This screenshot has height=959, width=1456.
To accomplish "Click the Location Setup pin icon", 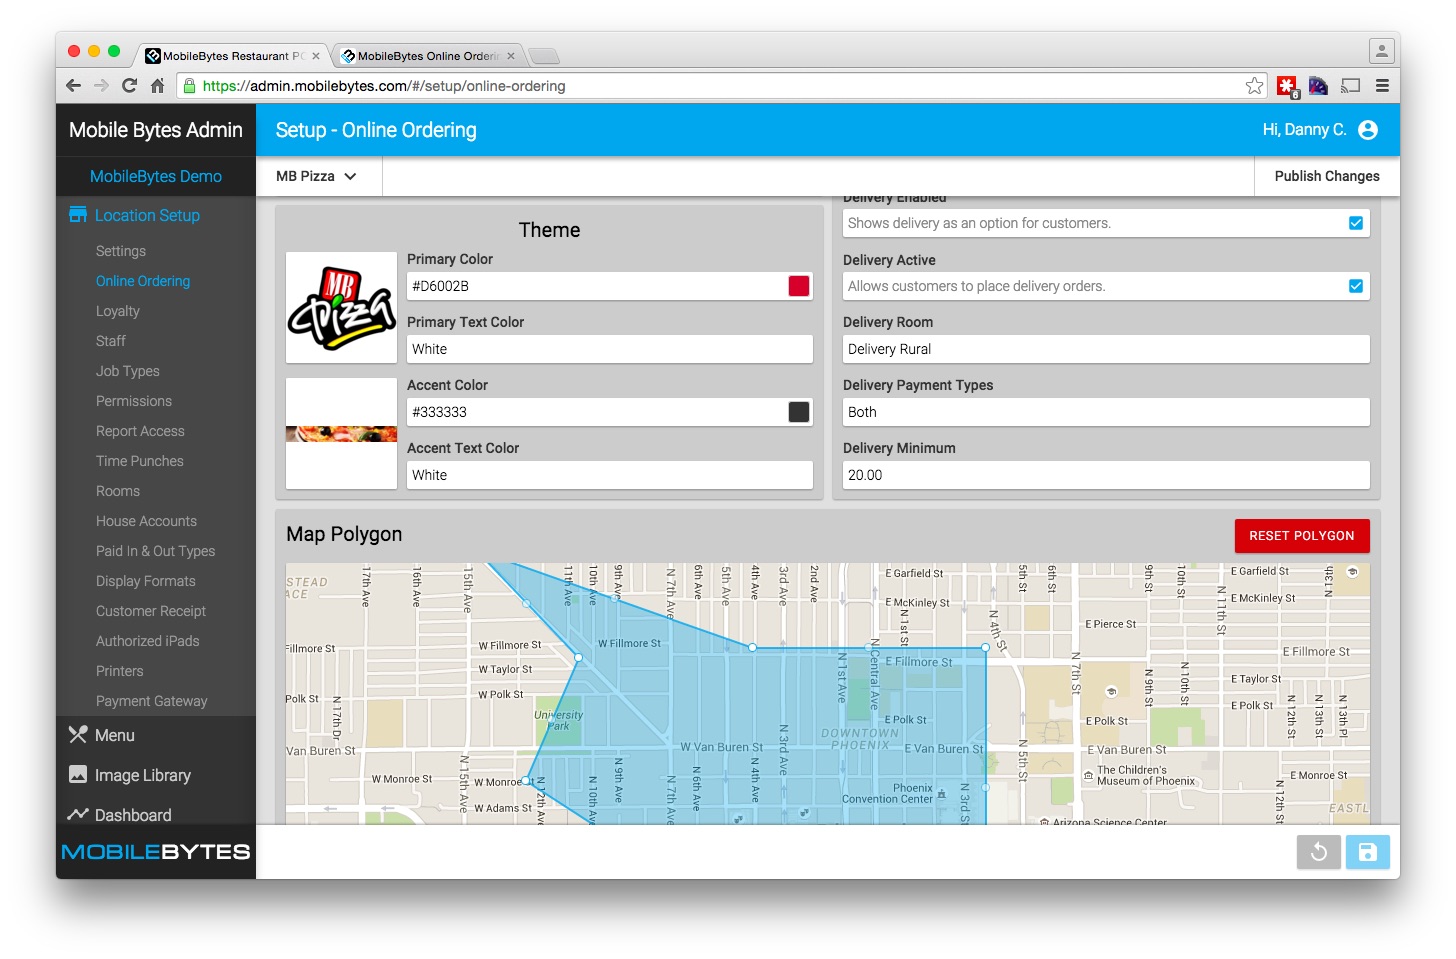I will [x=78, y=214].
